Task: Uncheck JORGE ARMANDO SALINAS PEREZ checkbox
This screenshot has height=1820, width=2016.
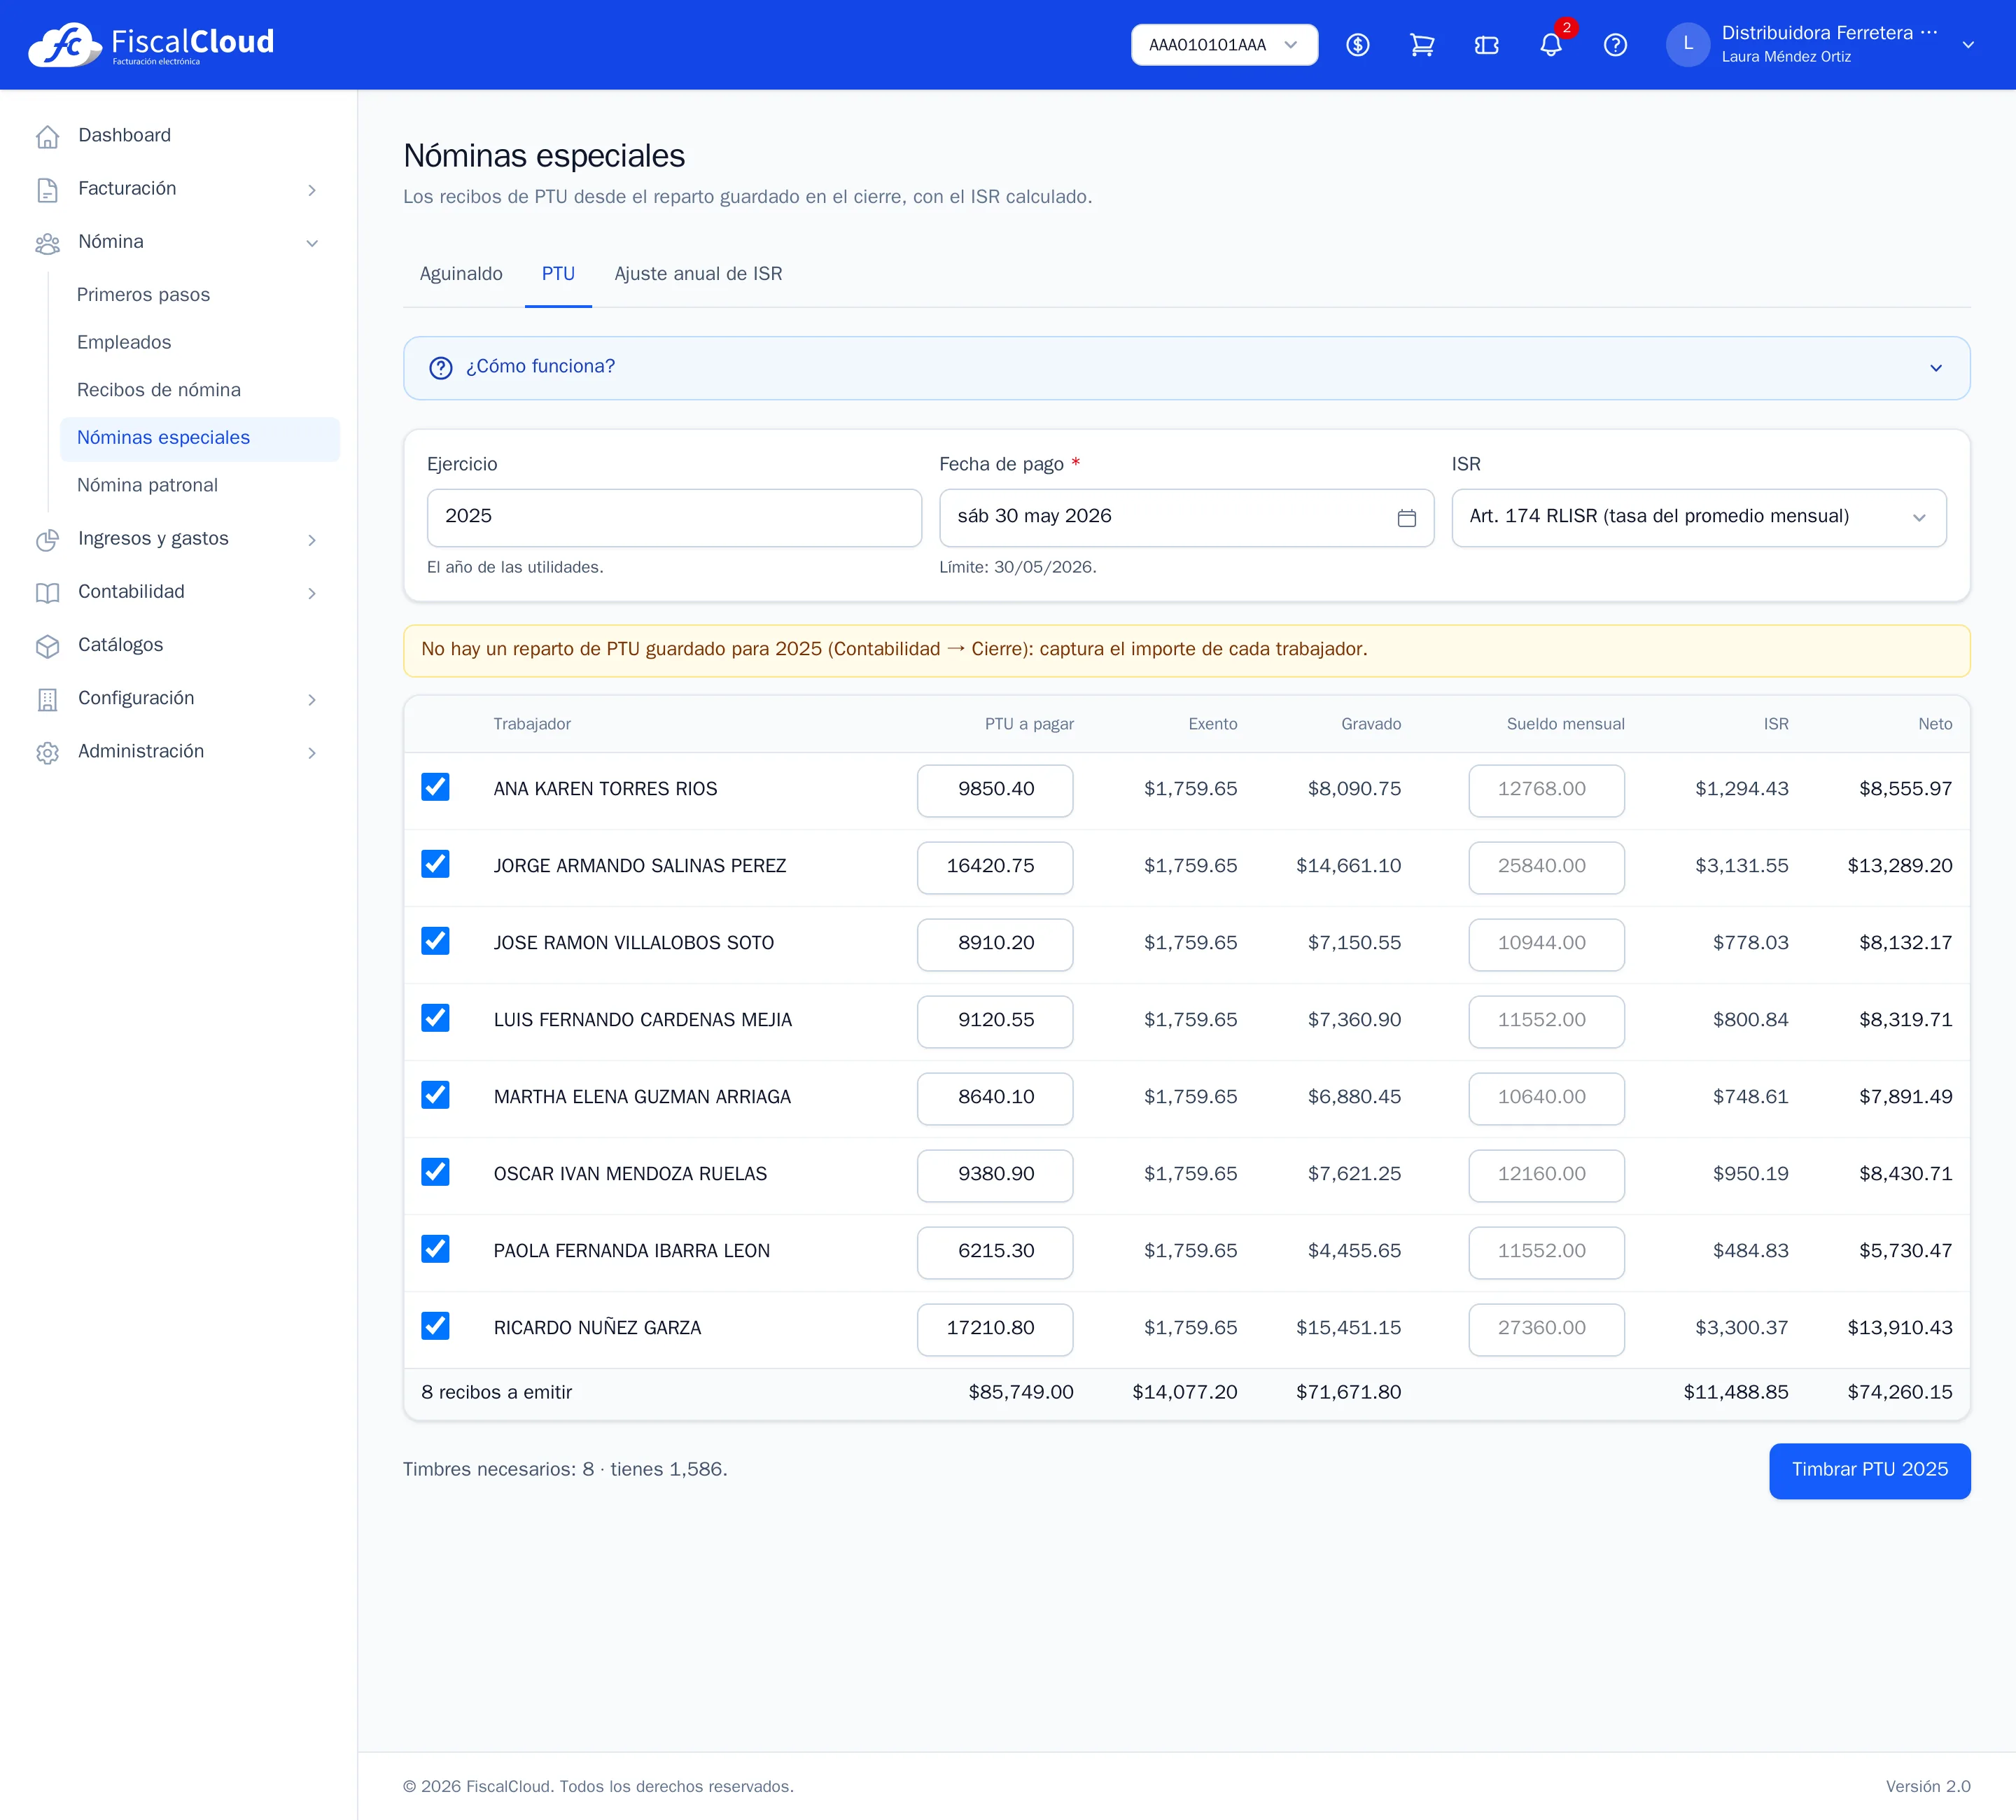Action: 435,864
